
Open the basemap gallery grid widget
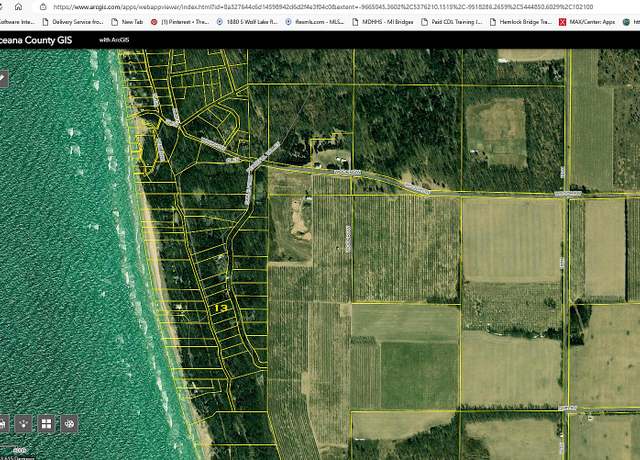click(x=46, y=424)
